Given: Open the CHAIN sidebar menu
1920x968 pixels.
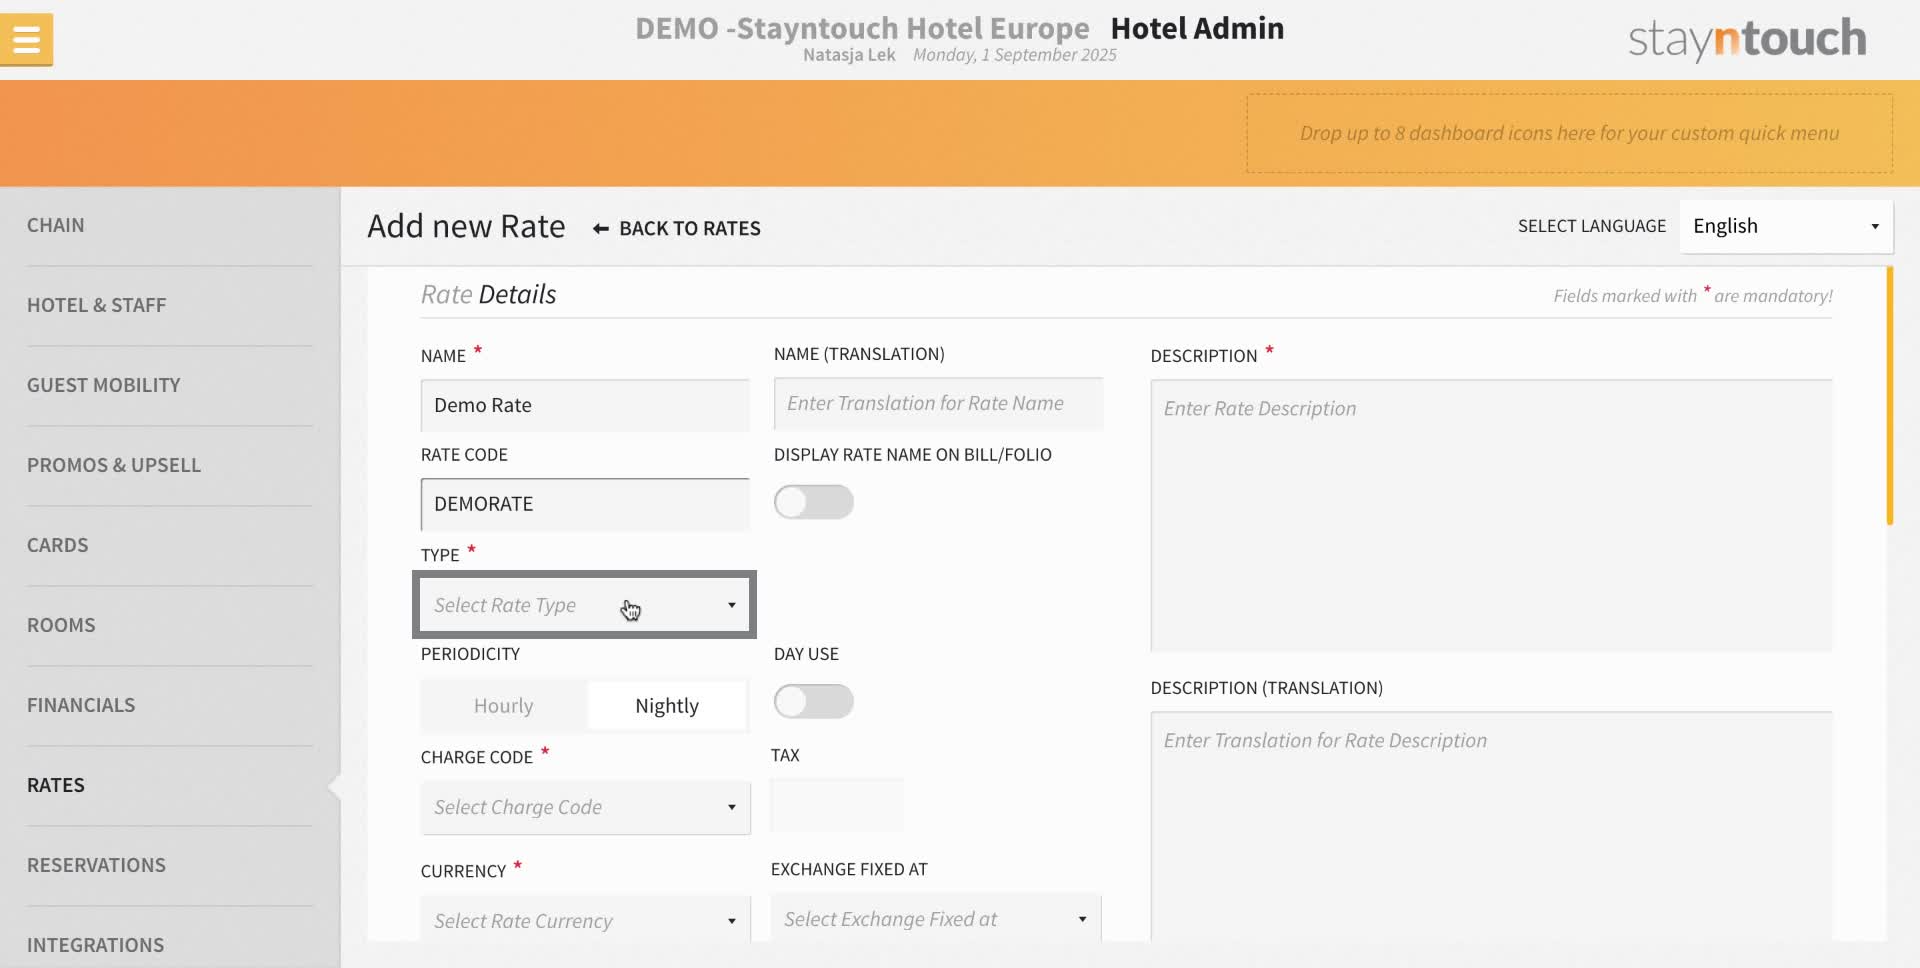Looking at the screenshot, I should [56, 225].
